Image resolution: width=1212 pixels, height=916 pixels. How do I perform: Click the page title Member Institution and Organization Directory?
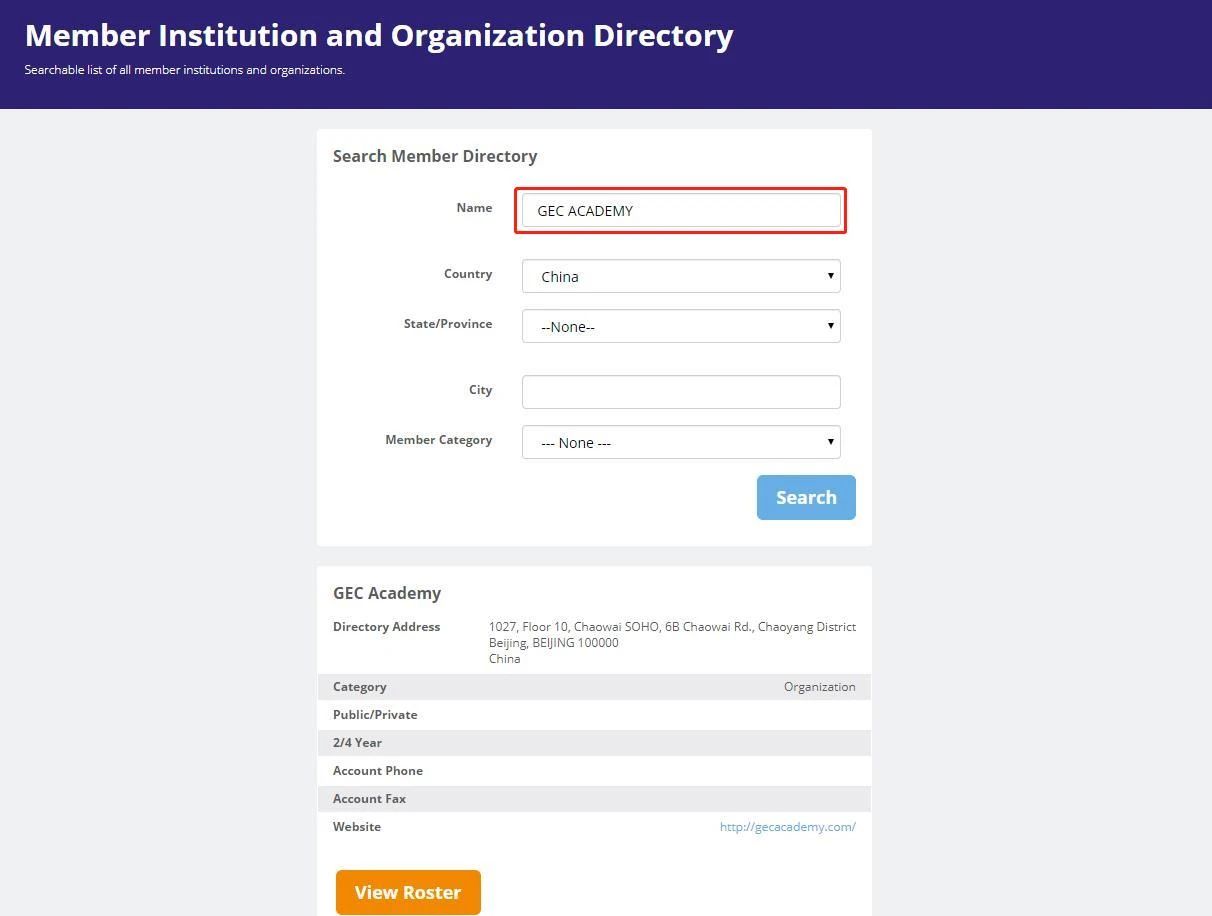point(379,35)
